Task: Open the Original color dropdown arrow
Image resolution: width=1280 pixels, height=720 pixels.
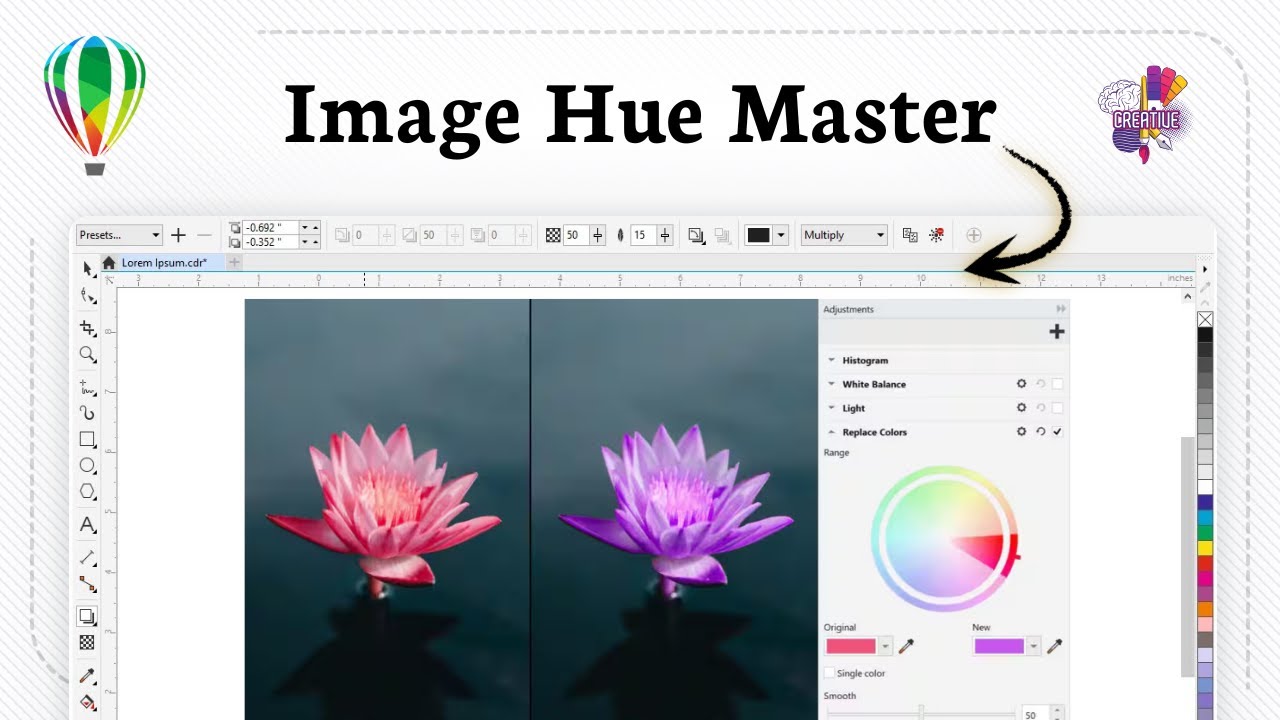Action: [x=885, y=646]
